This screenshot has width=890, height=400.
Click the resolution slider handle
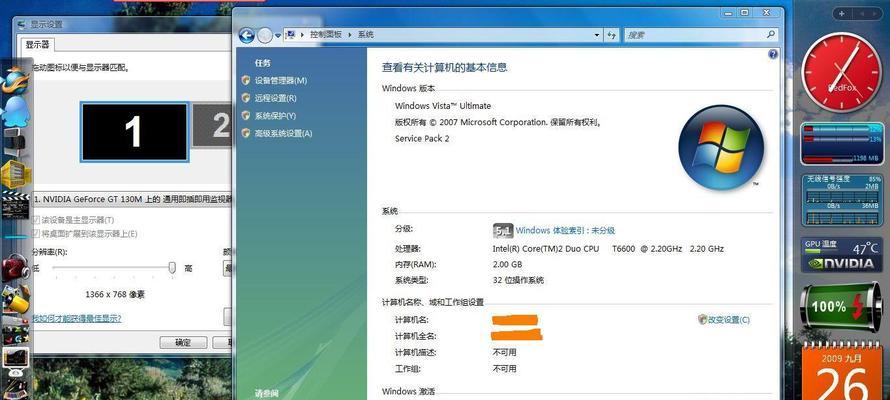[173, 268]
